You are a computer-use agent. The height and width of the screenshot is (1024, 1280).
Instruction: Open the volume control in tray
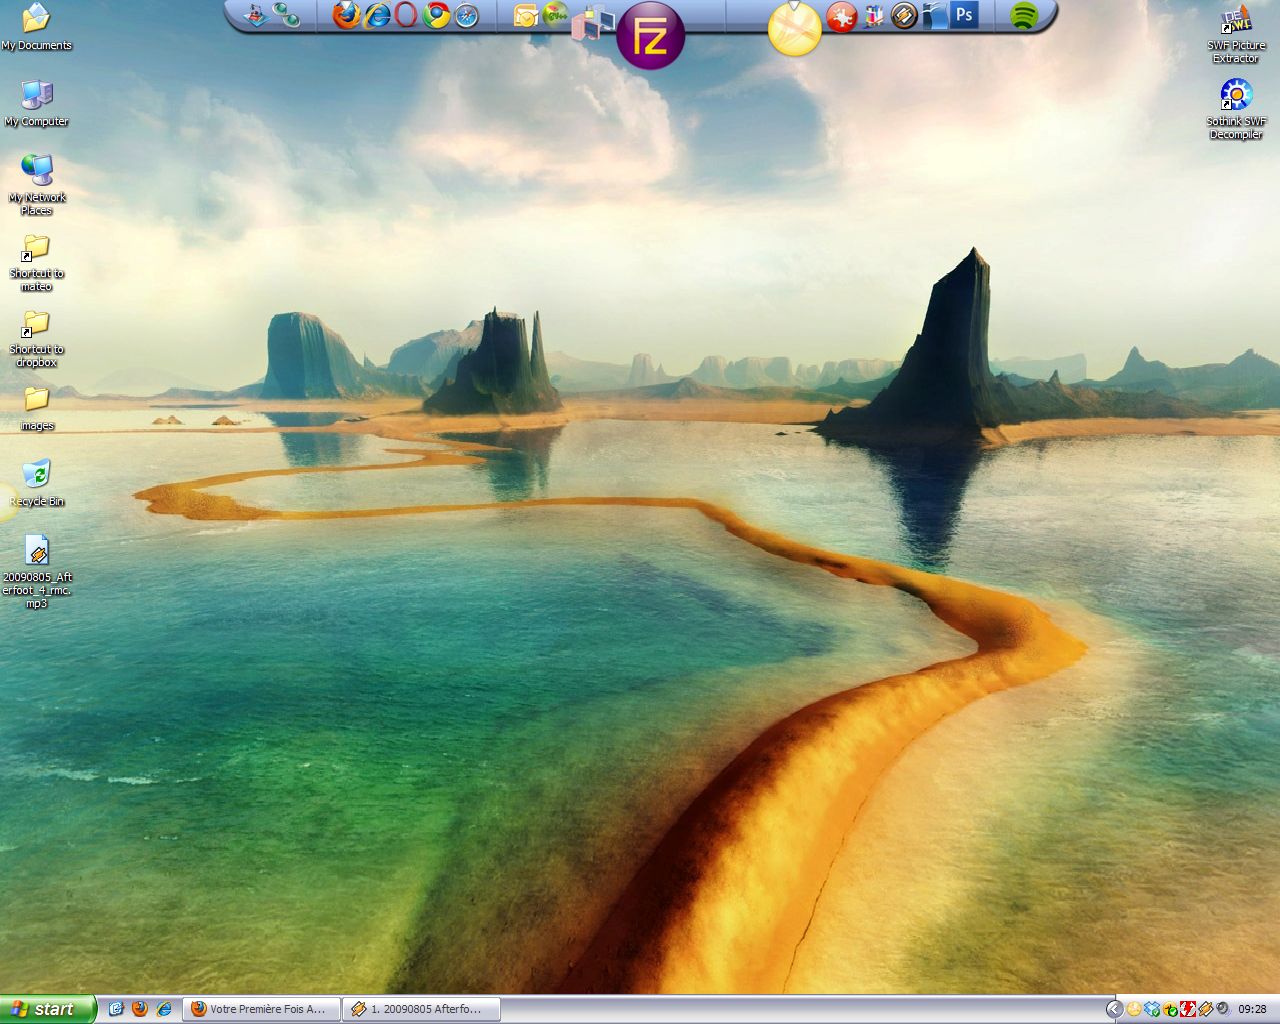coord(1223,1009)
